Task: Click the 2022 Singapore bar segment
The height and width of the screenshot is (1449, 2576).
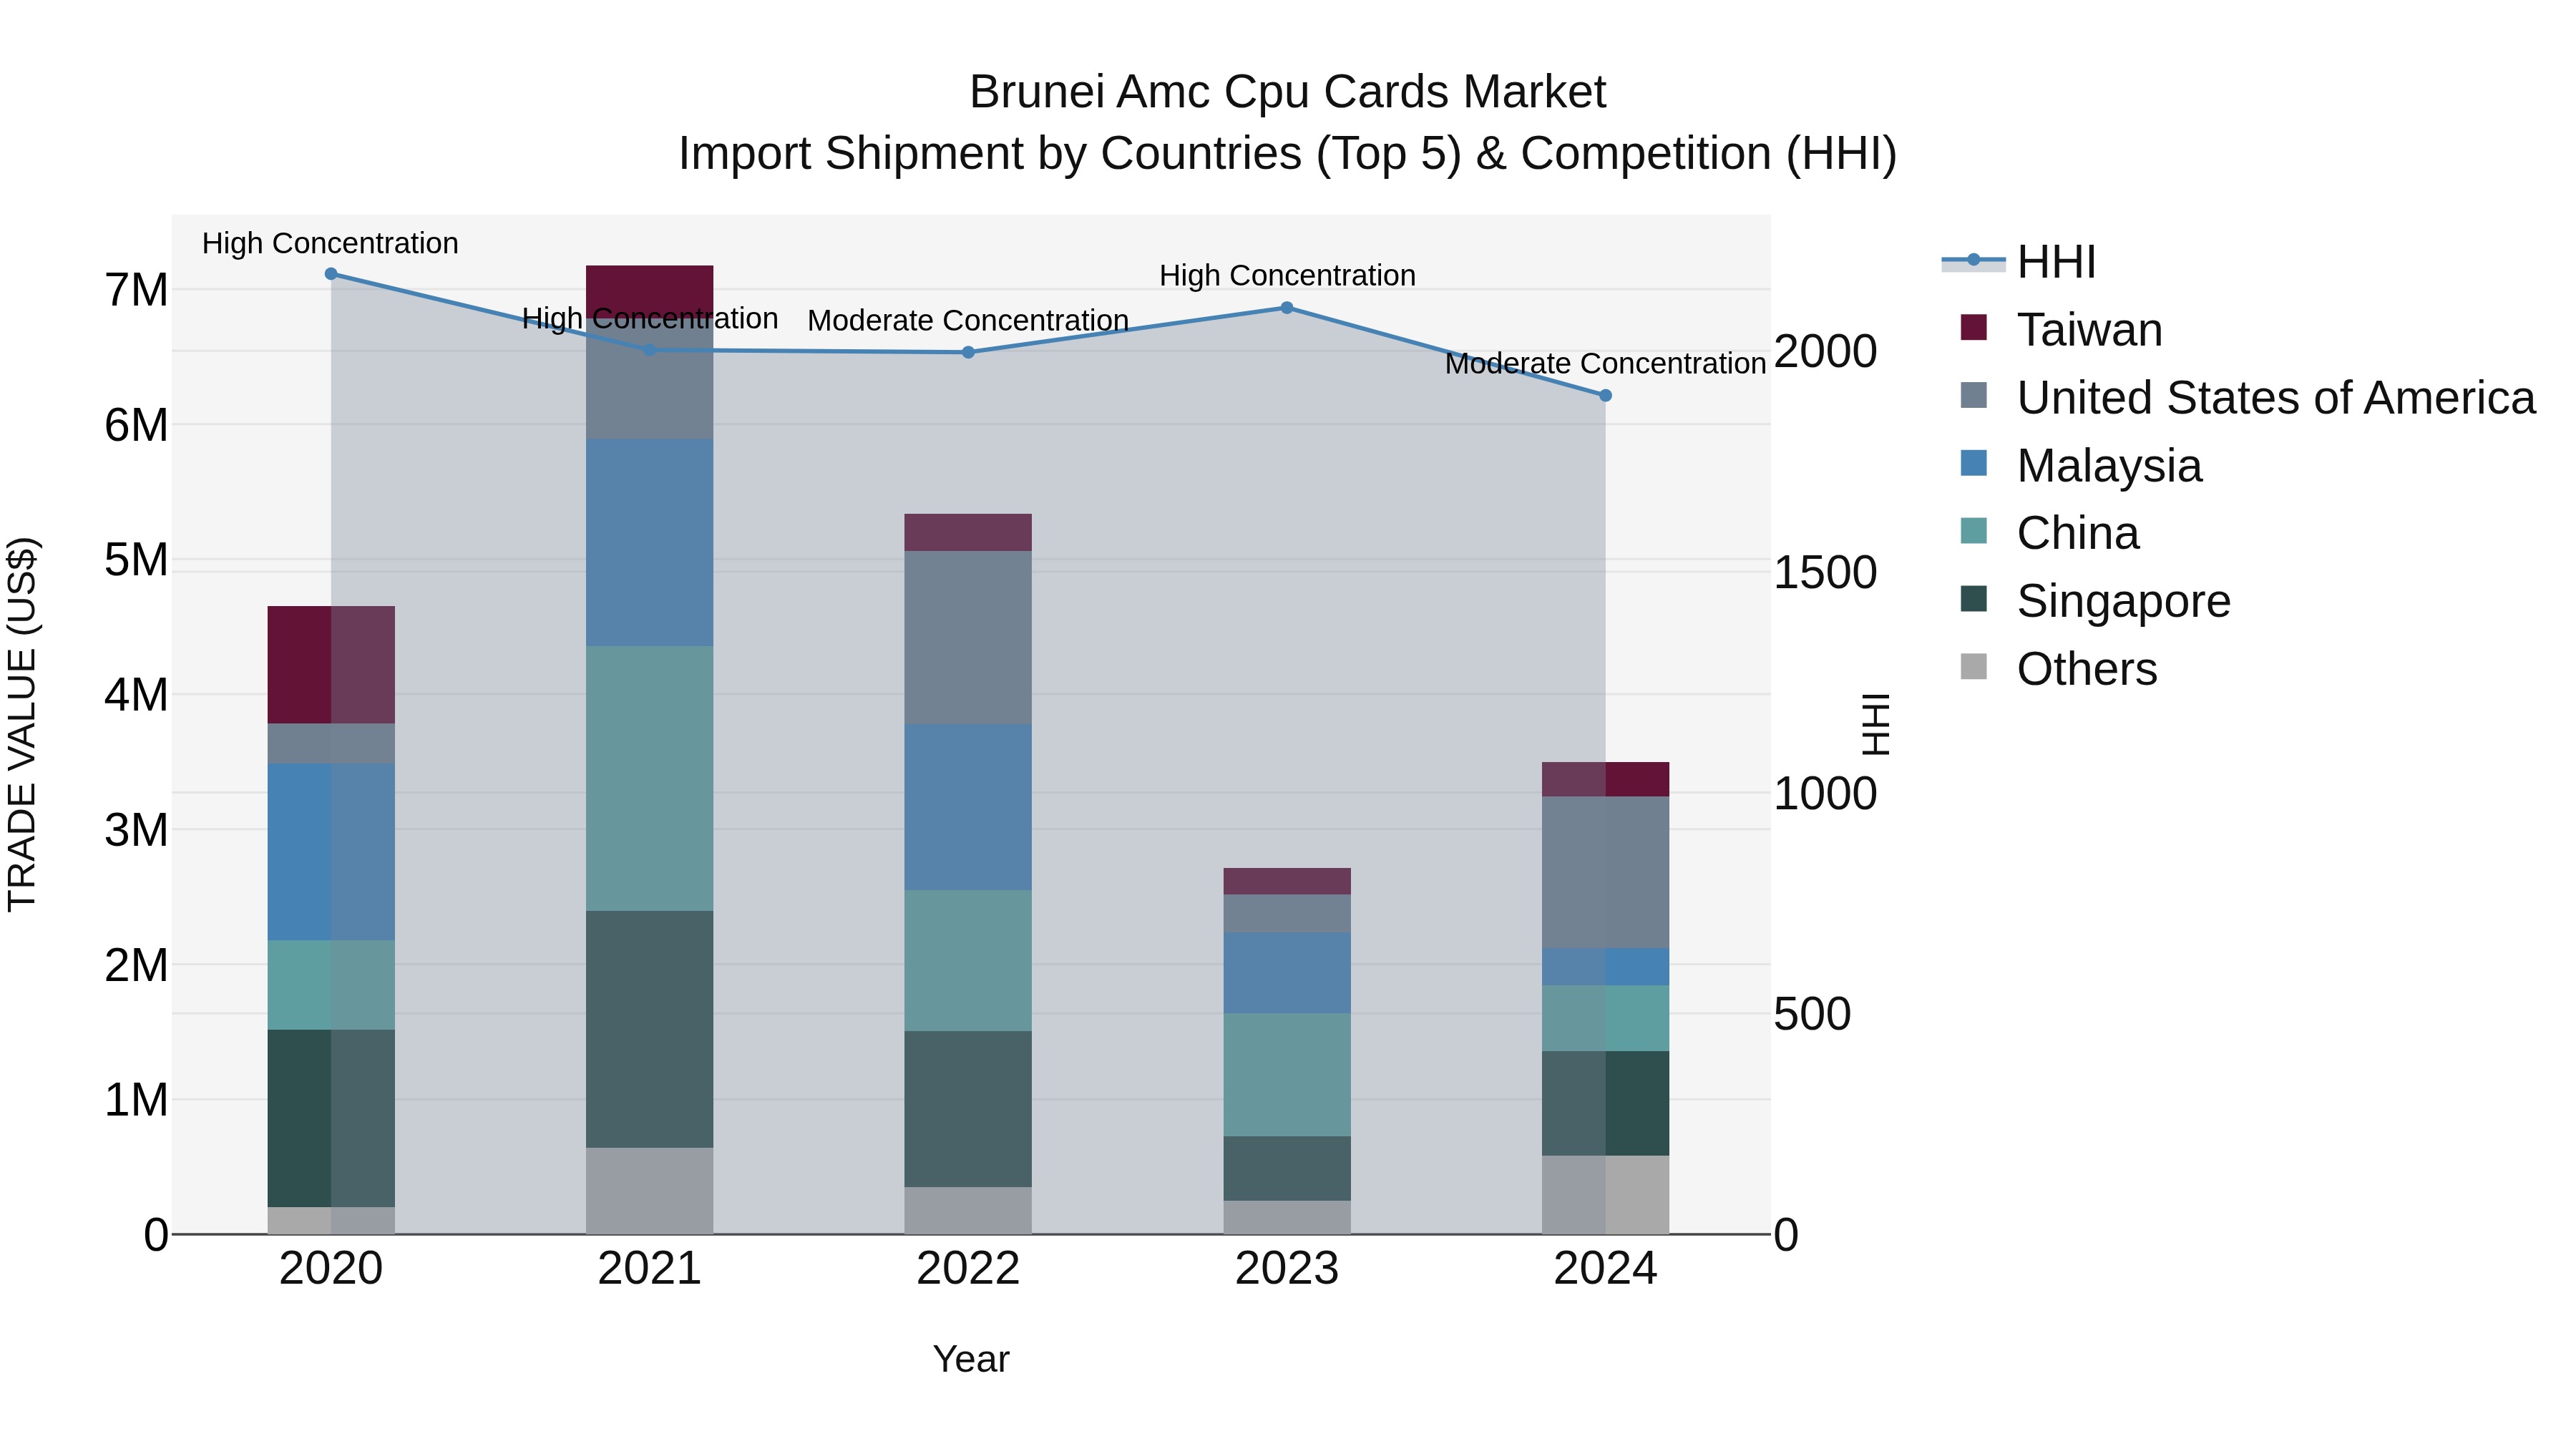Action: tap(968, 1109)
